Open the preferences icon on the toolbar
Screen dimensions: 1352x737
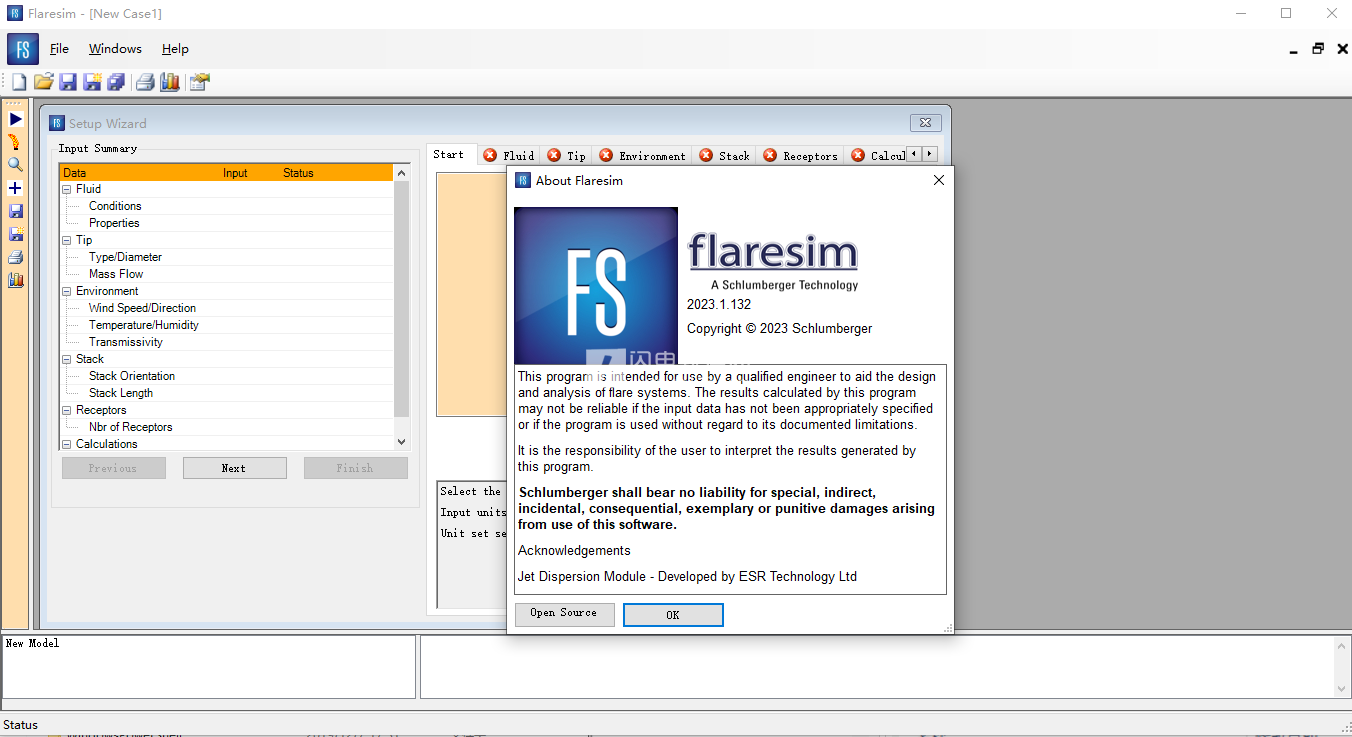(x=198, y=81)
